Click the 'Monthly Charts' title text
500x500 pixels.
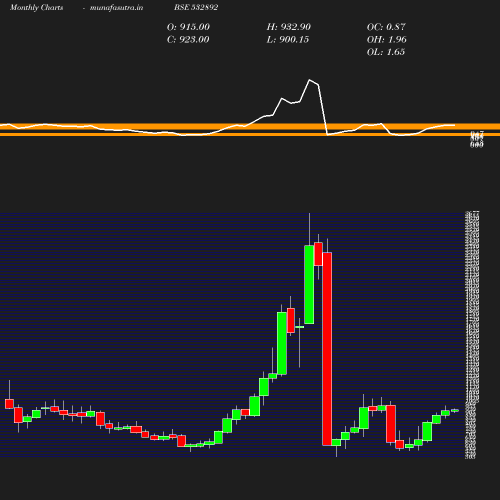click(36, 7)
